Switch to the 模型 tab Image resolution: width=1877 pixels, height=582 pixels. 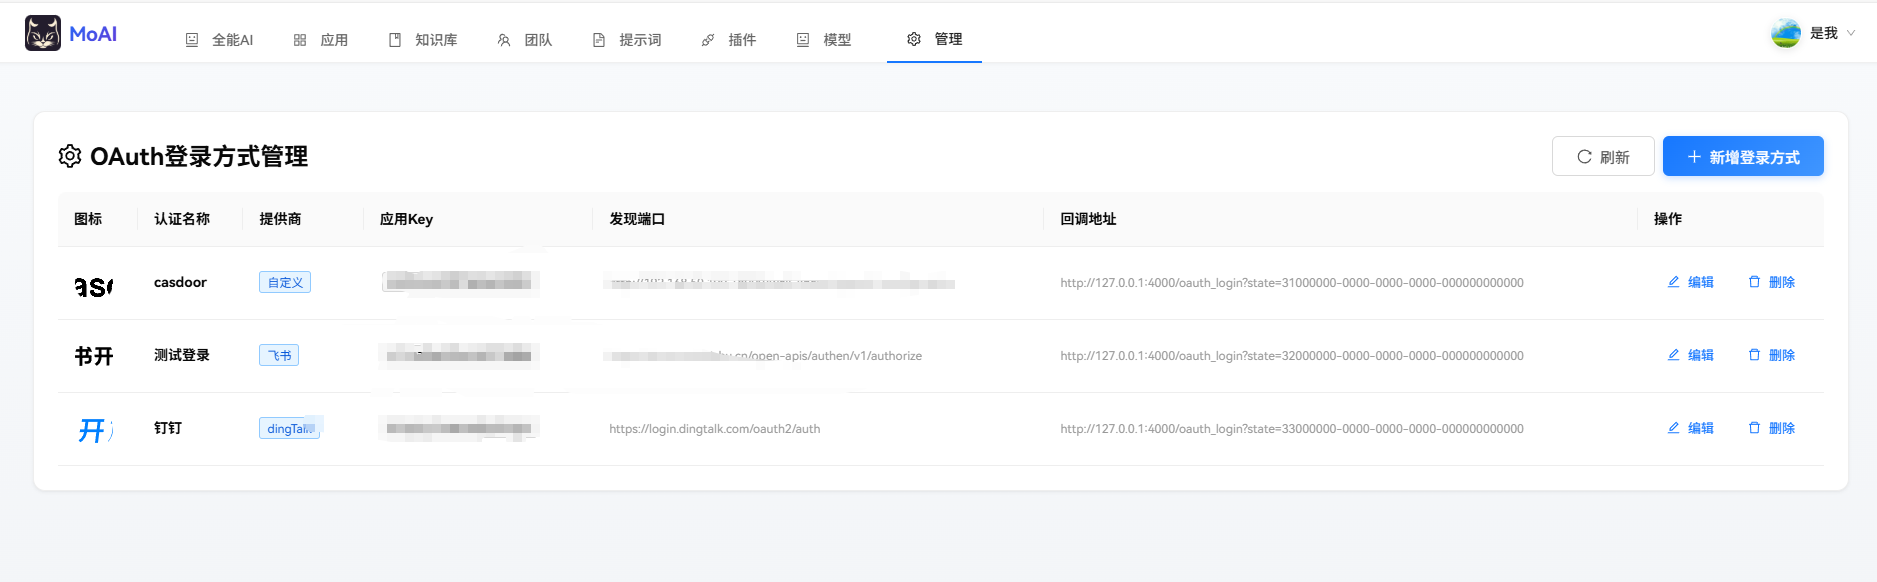click(824, 40)
